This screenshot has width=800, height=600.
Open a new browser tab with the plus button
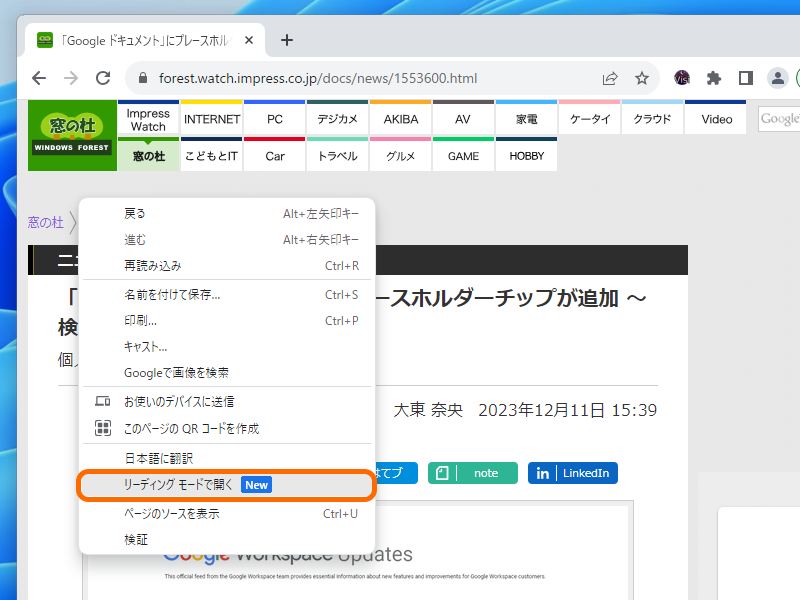point(286,40)
